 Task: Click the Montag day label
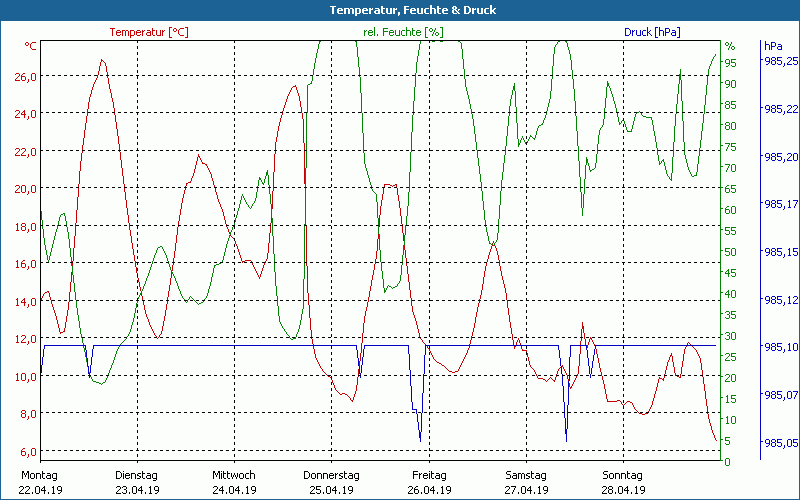coord(40,475)
